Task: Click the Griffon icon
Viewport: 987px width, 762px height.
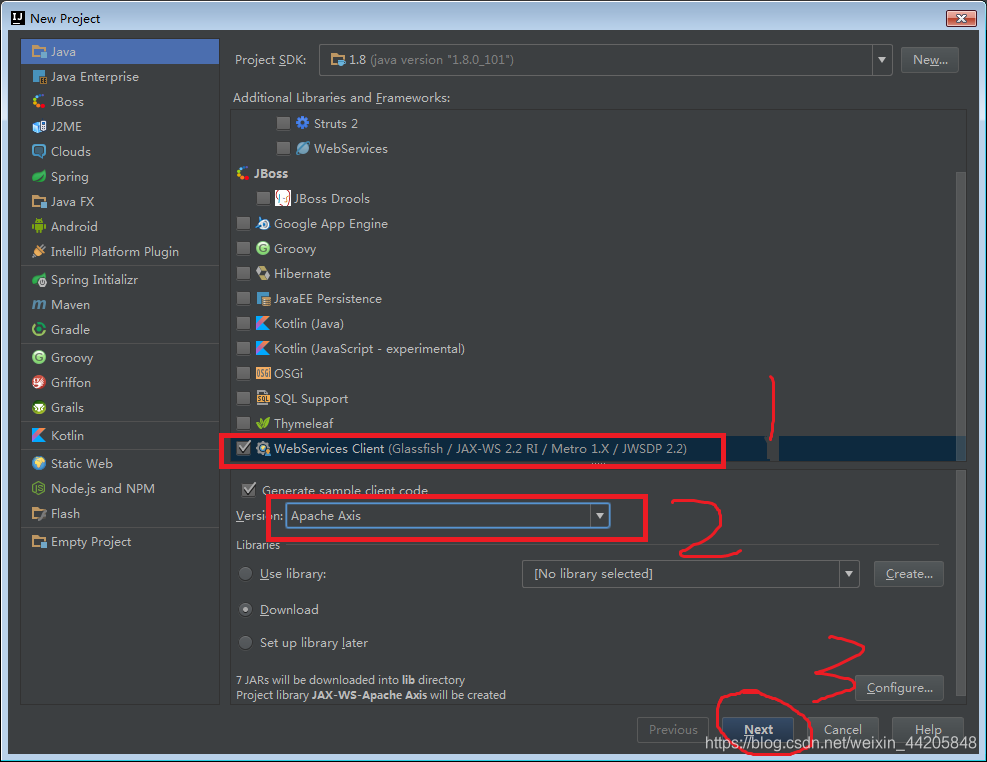Action: [x=39, y=383]
